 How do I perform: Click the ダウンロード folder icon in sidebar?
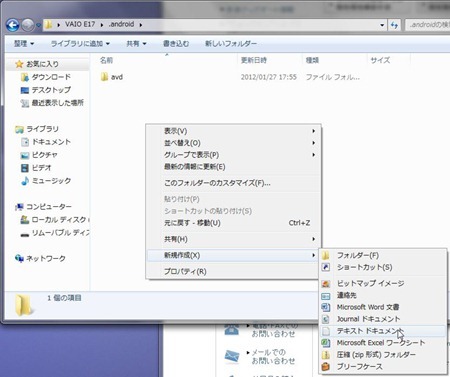(25, 77)
